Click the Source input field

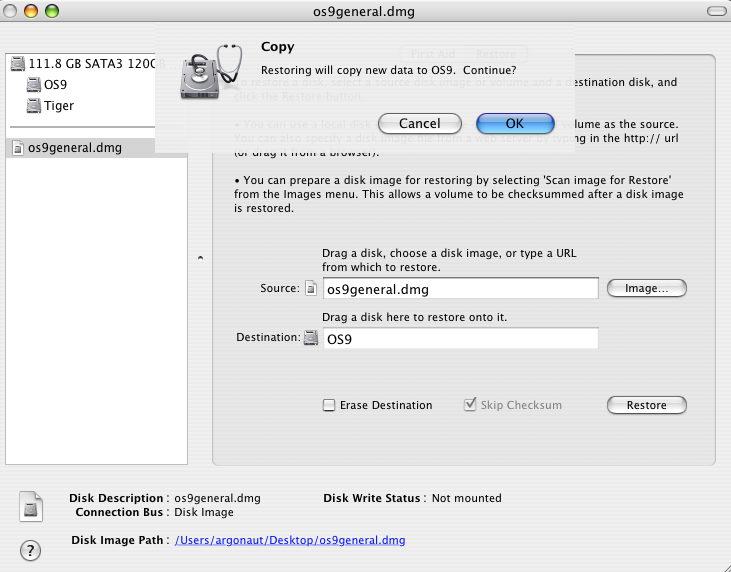point(461,289)
